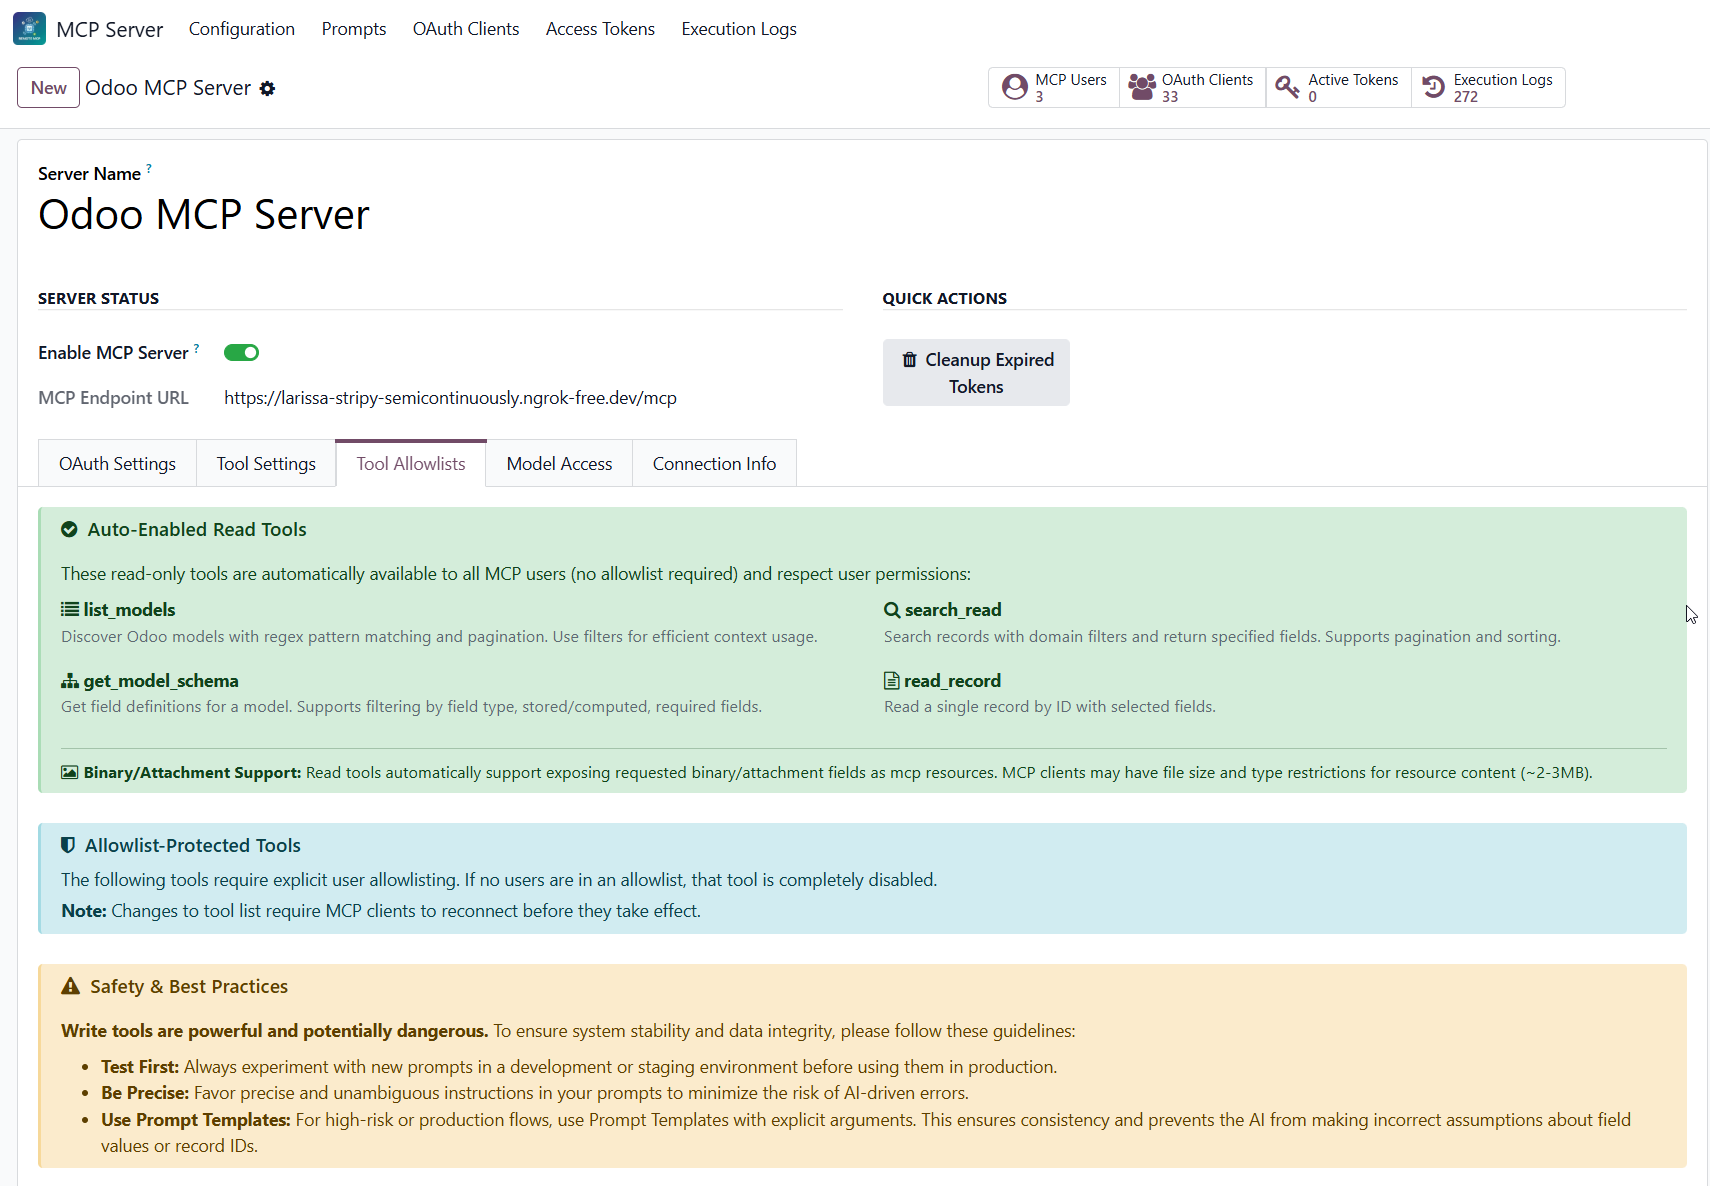Open the Execution Logs top menu
Viewport: 1710px width, 1186px height.
[x=739, y=29]
